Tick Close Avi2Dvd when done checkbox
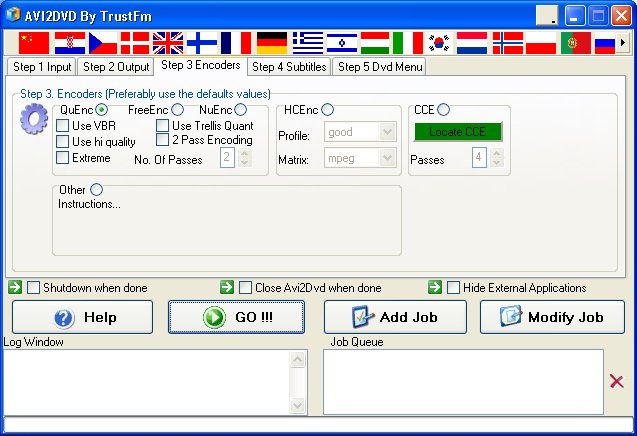The height and width of the screenshot is (436, 637). [245, 288]
